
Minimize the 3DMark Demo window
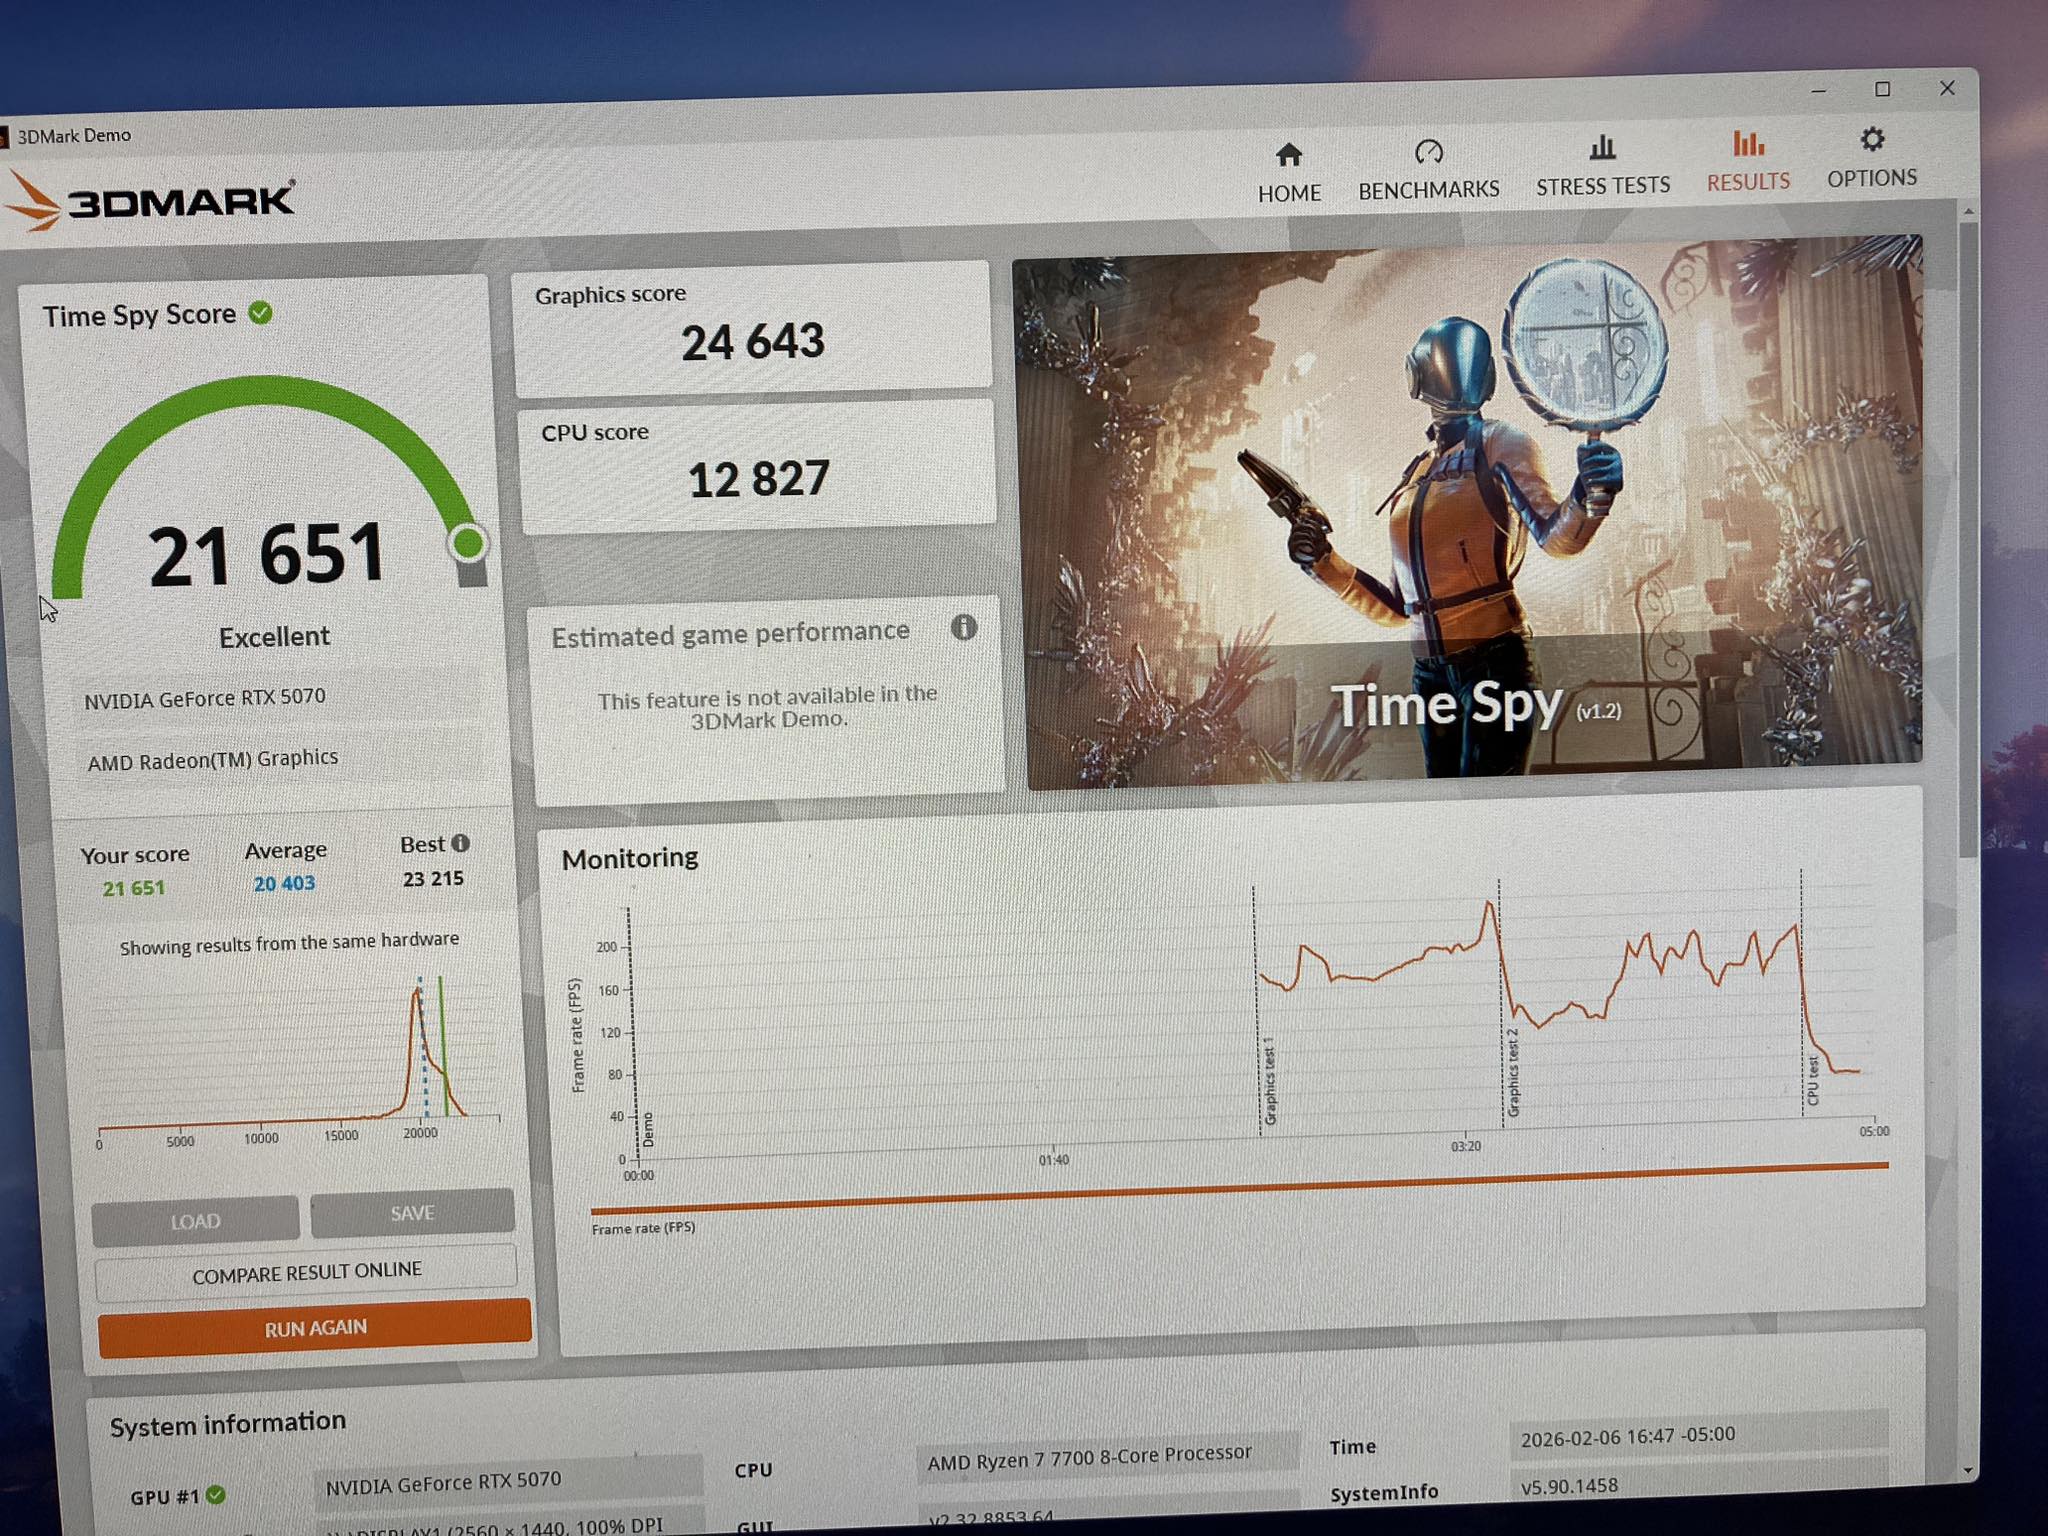[x=1819, y=90]
